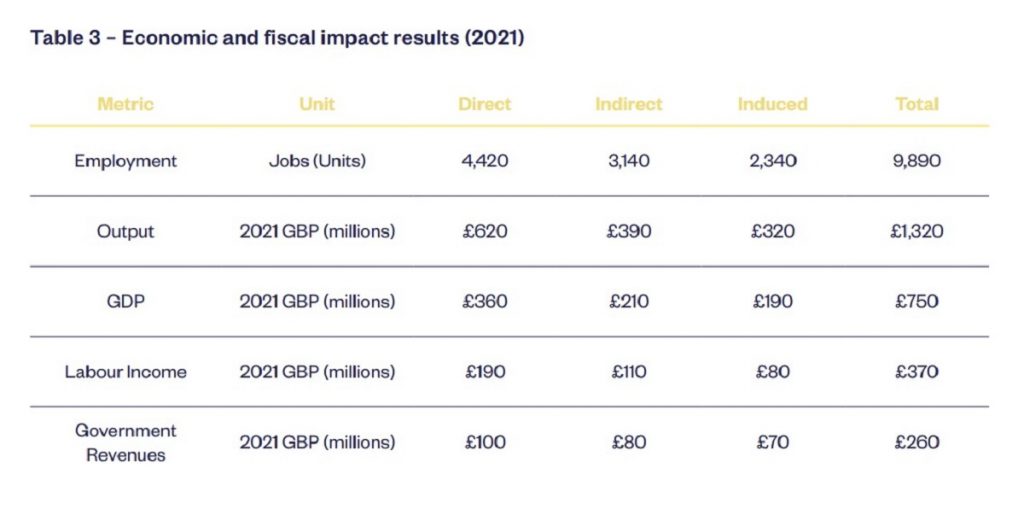Select the Government Revenues row label
The image size is (1024, 515).
point(126,443)
